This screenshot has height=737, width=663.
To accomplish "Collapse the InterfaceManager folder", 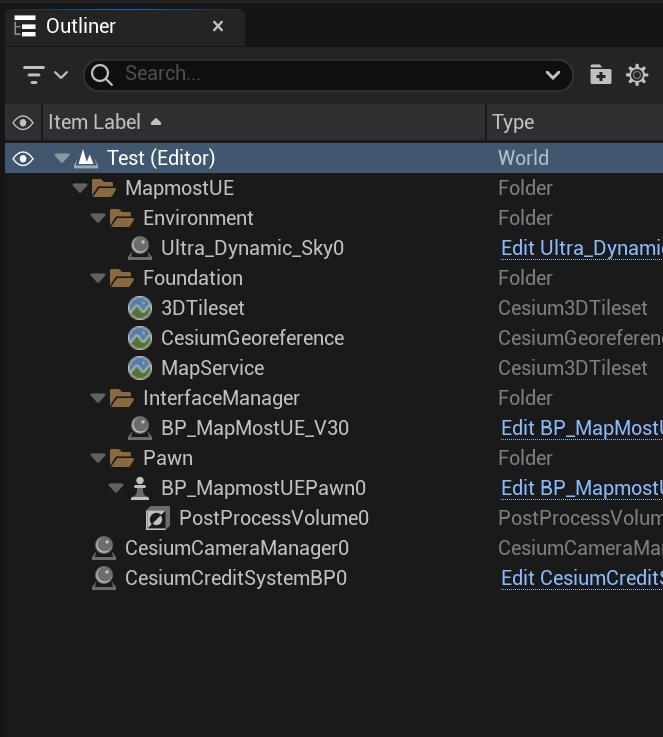I will click(x=98, y=398).
